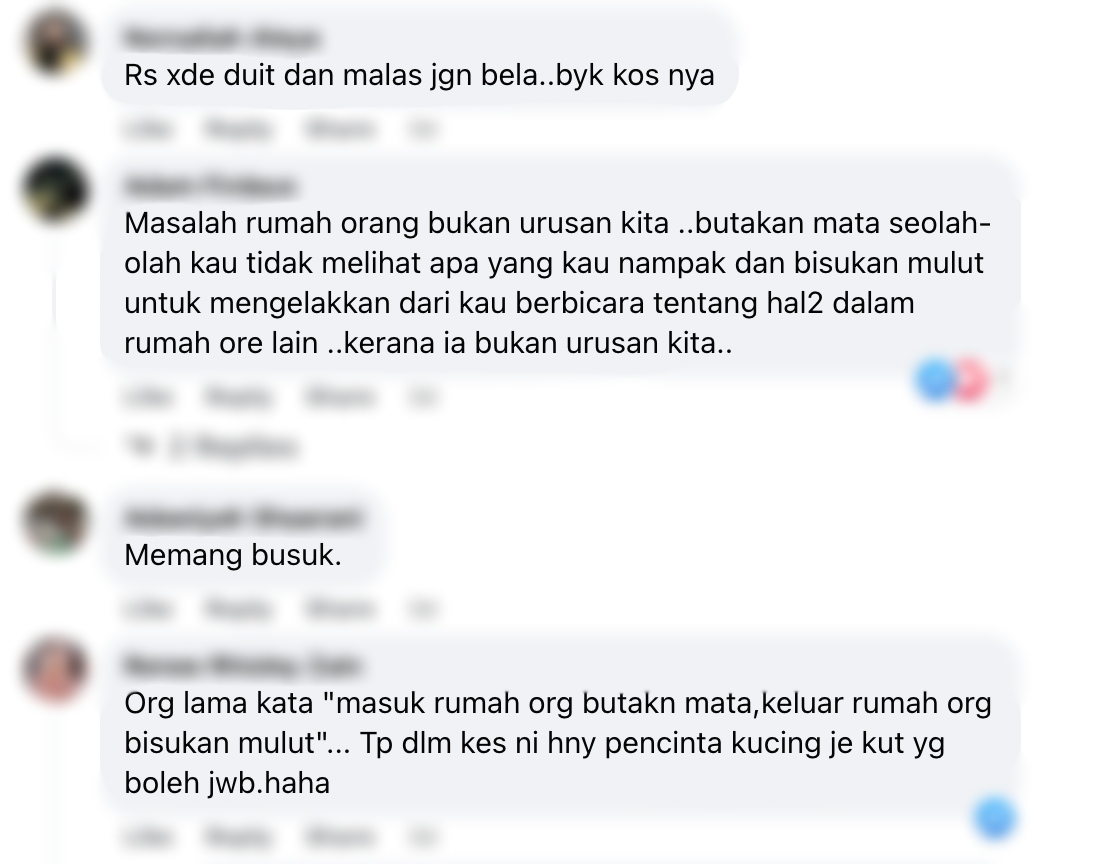The width and height of the screenshot is (1102, 864).
Task: Like the "Org lama kata" comment
Action: [x=148, y=837]
